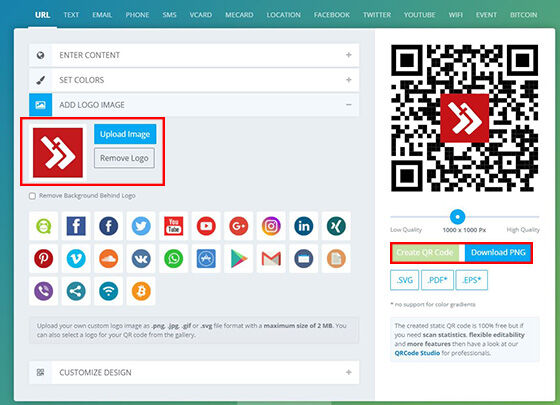This screenshot has width=560, height=405.
Task: Click the image icon beside Add Logo Image
Action: [41, 105]
